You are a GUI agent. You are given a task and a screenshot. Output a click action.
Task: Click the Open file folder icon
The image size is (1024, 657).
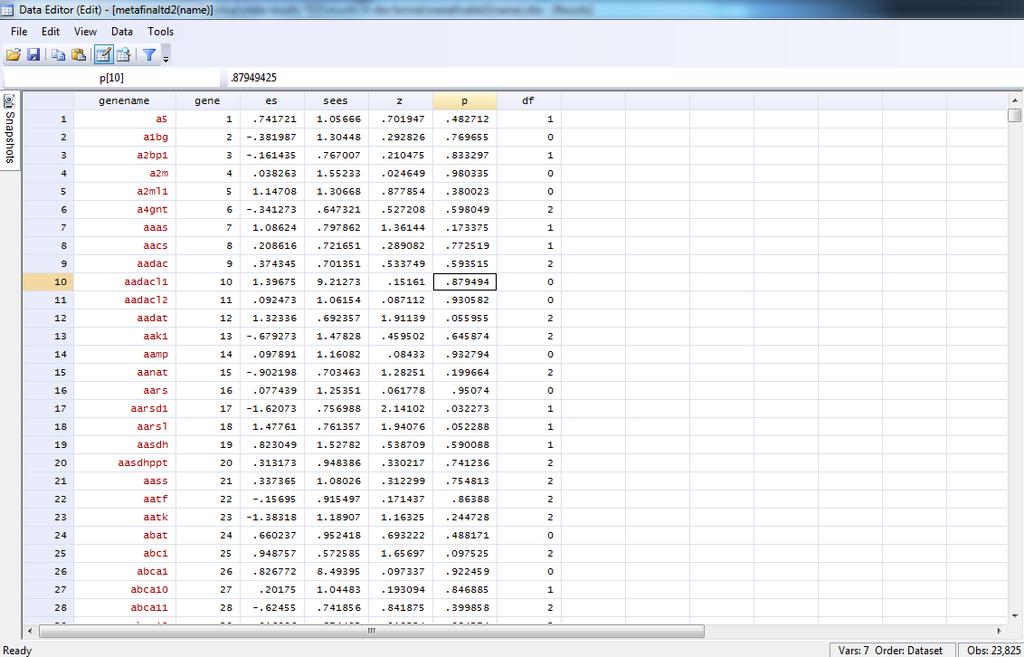tap(13, 55)
